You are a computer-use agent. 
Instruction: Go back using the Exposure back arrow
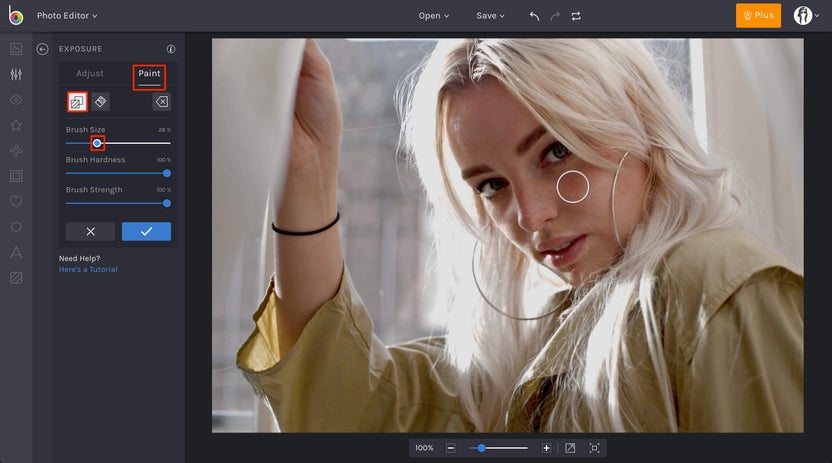pyautogui.click(x=43, y=49)
